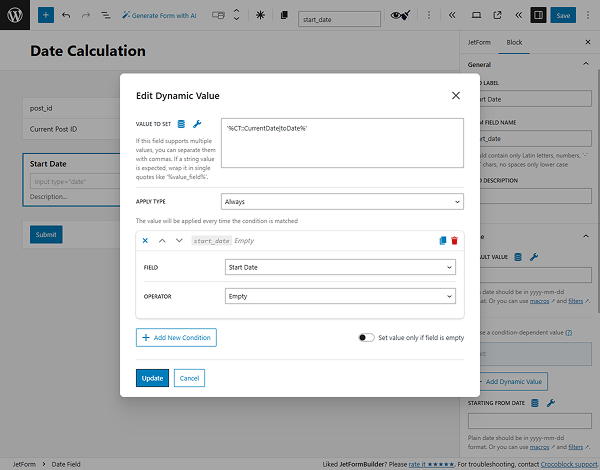Click the toolbar copy block icon

click(x=284, y=15)
